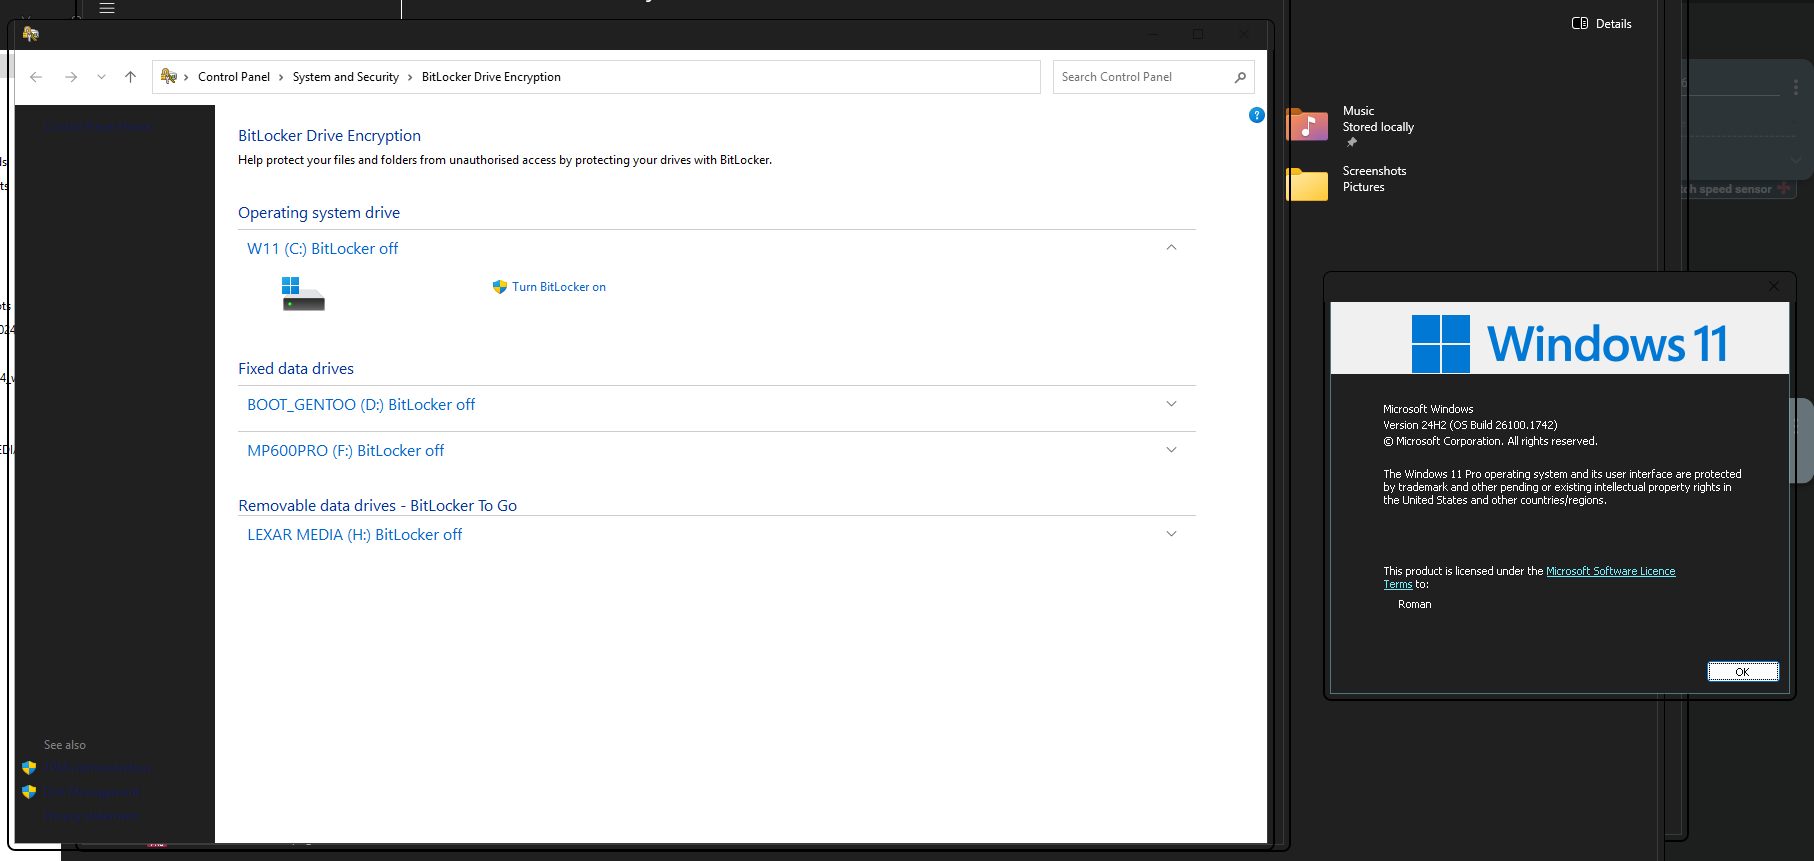Open the Privacy statement link
The height and width of the screenshot is (861, 1814).
[91, 815]
